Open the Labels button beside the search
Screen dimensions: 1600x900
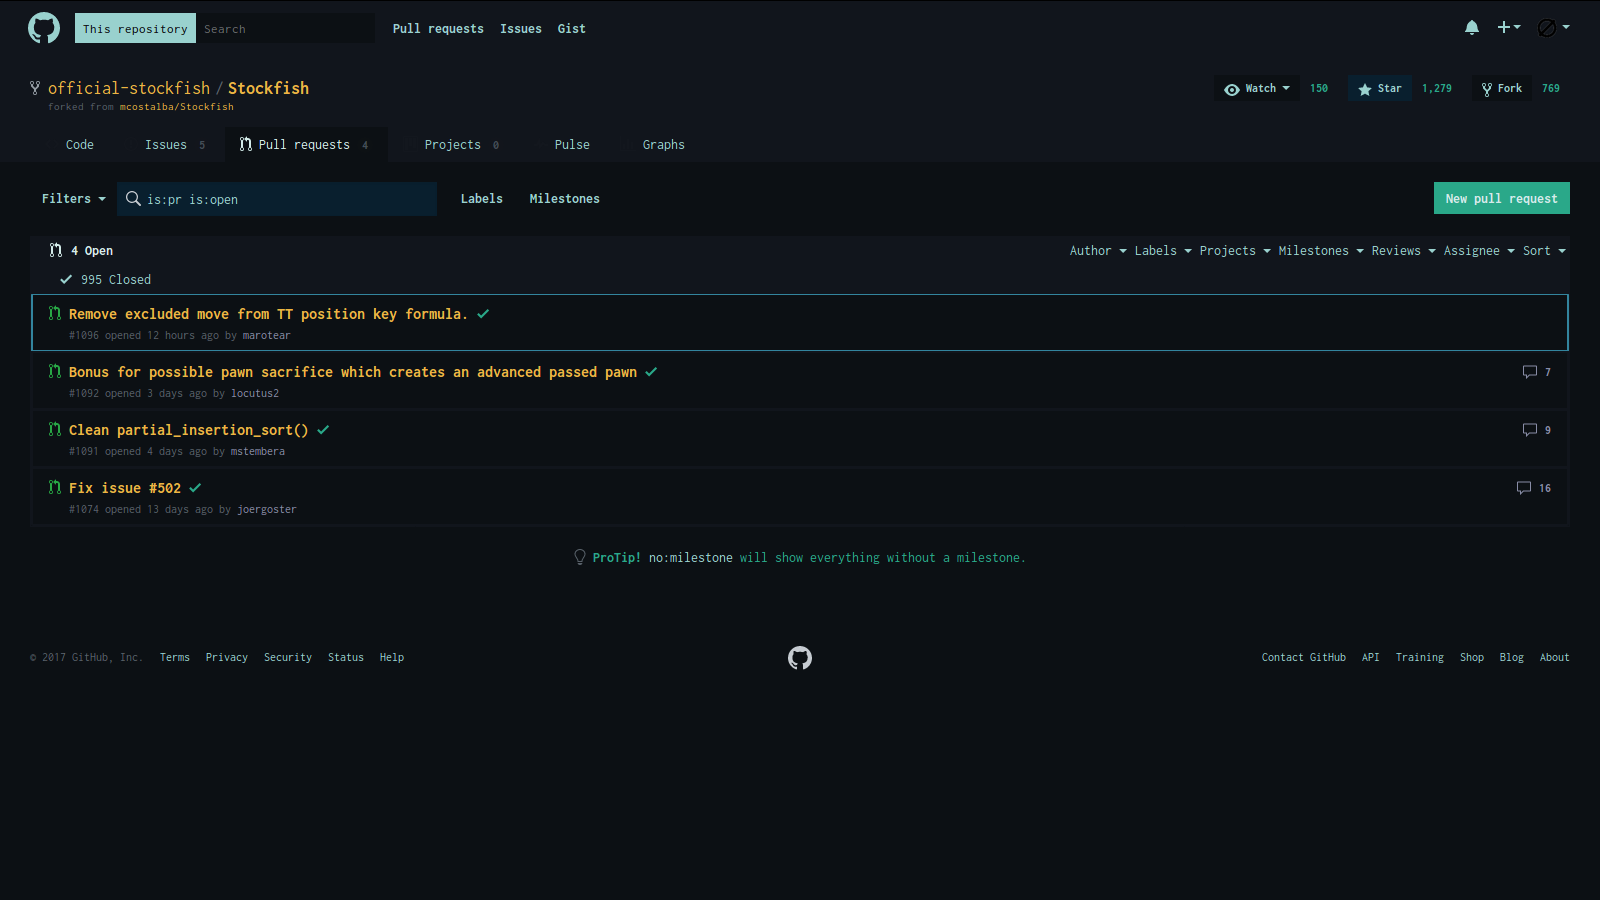pos(482,199)
